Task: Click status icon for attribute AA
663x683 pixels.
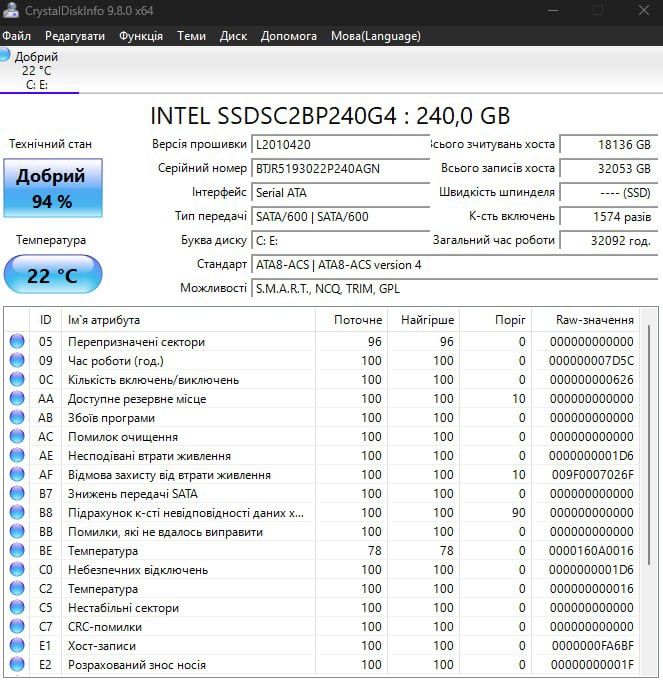Action: point(17,399)
